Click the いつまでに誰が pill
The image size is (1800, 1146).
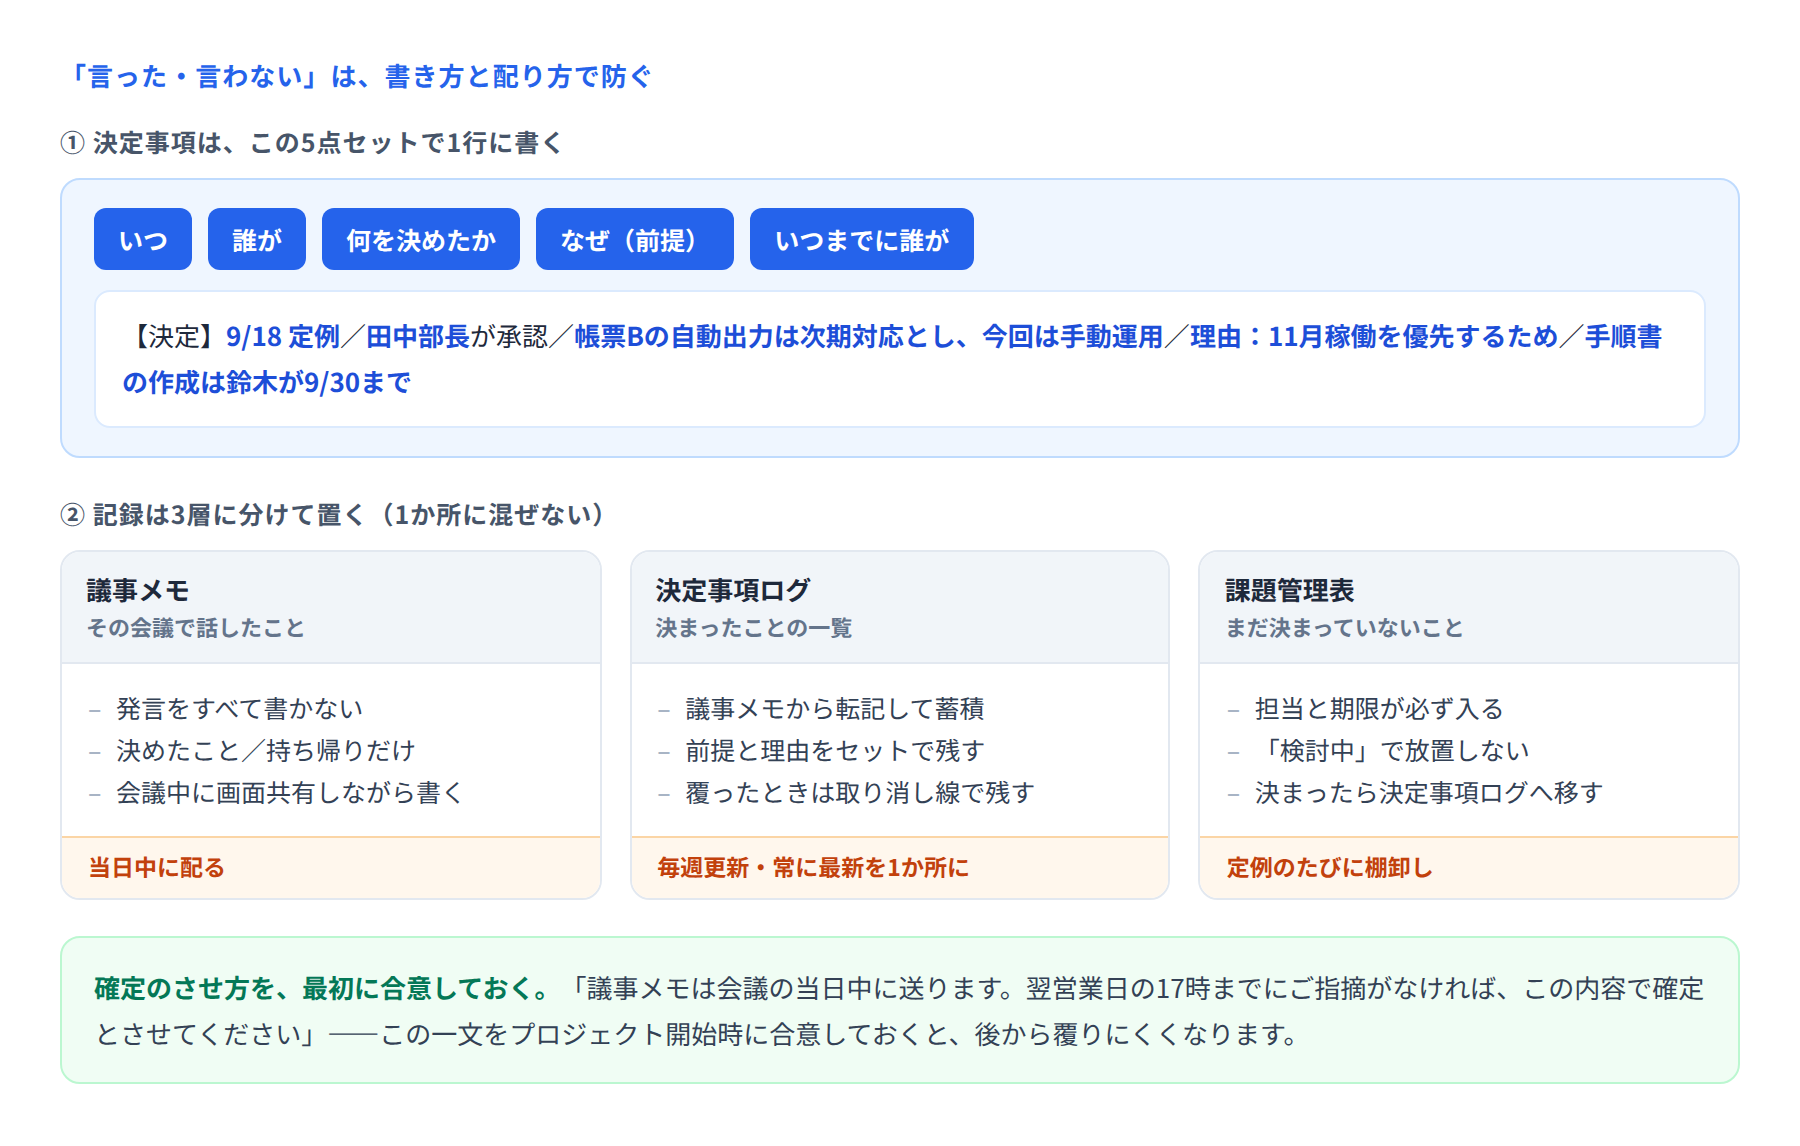pos(862,239)
